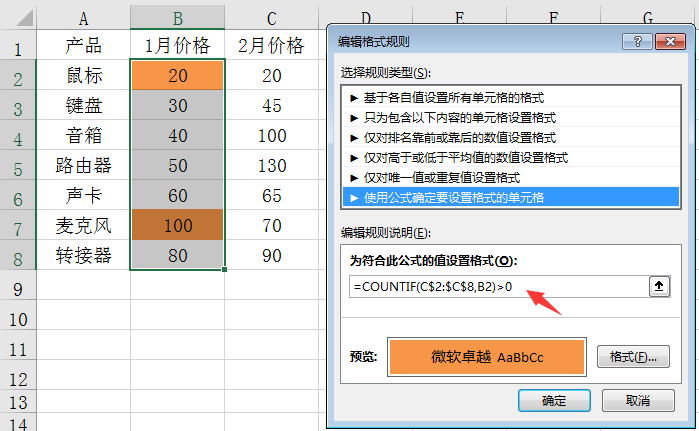
Task: Cancel the dialog with 取消 button
Action: coord(638,401)
